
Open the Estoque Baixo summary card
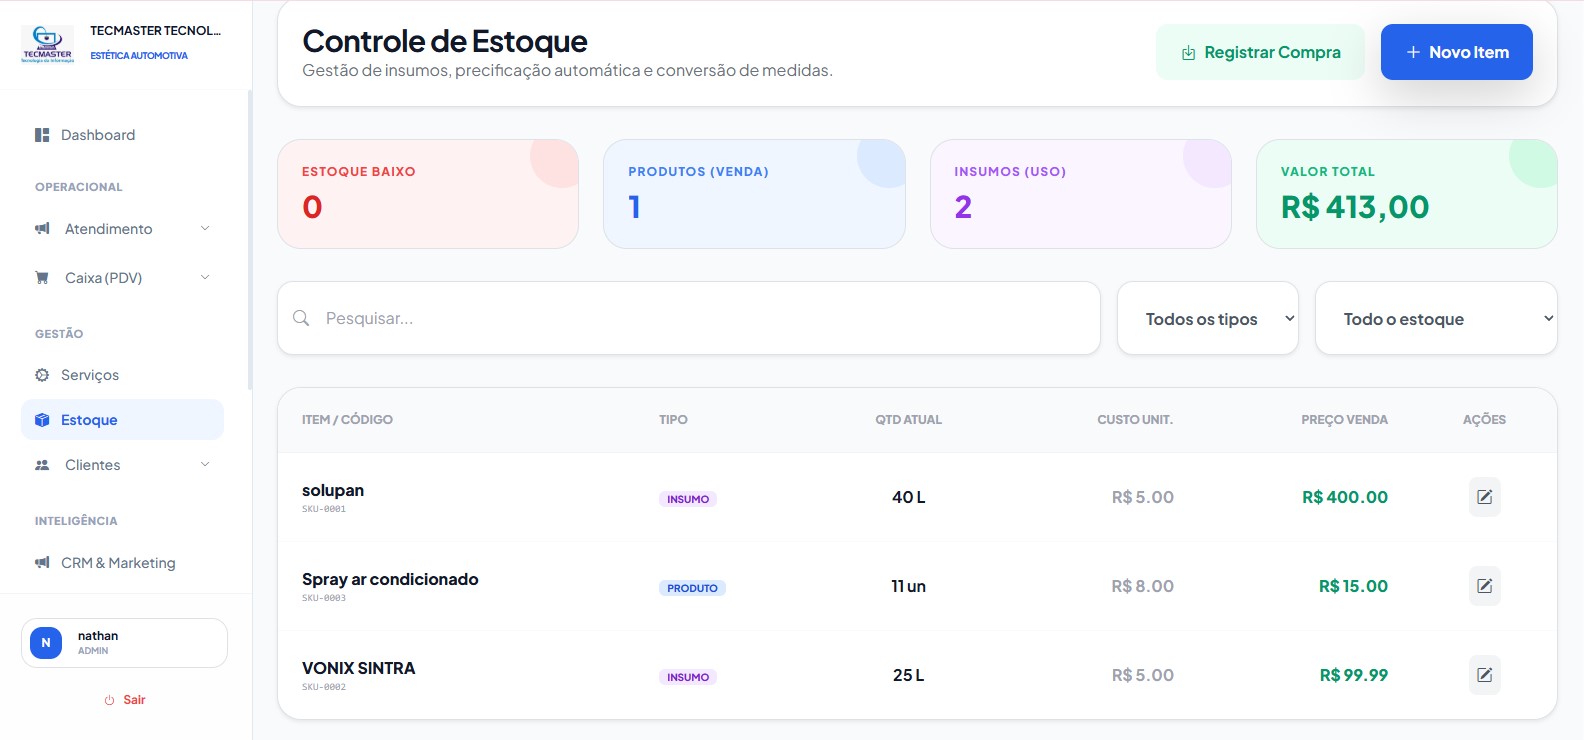(428, 194)
